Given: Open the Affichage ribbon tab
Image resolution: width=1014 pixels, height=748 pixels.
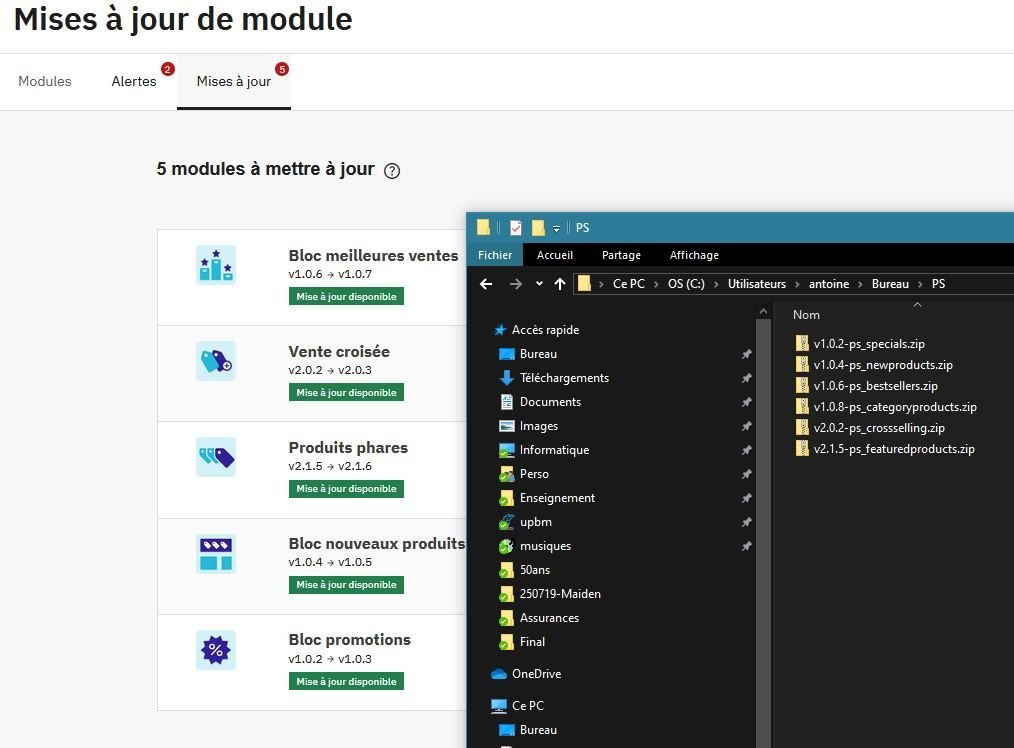Looking at the screenshot, I should 694,255.
